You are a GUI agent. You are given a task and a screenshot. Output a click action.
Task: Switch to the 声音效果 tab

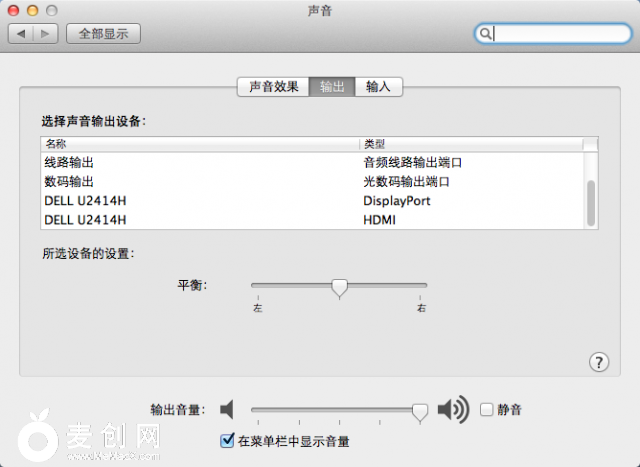(273, 87)
